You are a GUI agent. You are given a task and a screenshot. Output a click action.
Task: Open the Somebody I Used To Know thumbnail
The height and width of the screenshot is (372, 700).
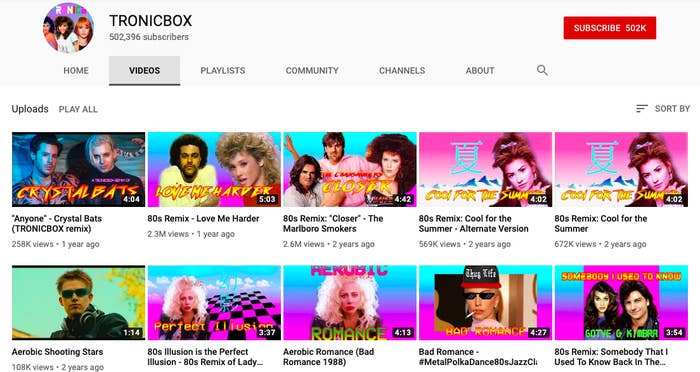(x=621, y=303)
